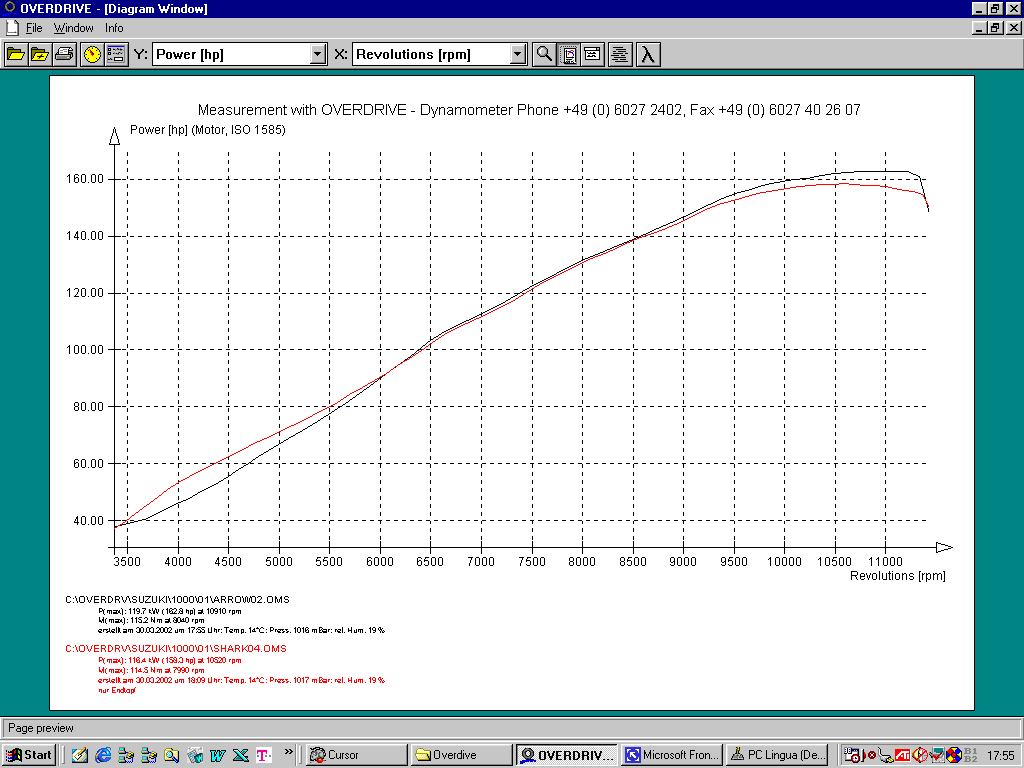Image resolution: width=1024 pixels, height=768 pixels.
Task: Click the window-with-wavy-line toolbar icon
Action: [x=593, y=54]
